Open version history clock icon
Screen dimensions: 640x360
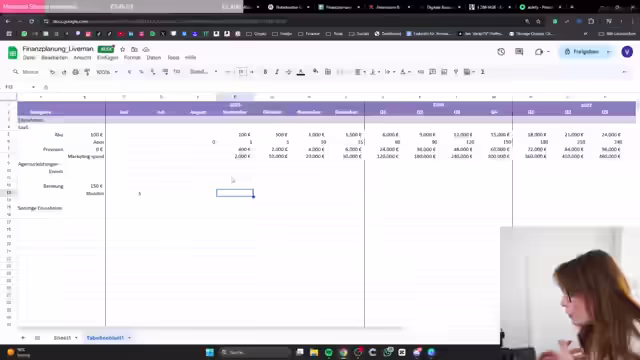(x=501, y=52)
